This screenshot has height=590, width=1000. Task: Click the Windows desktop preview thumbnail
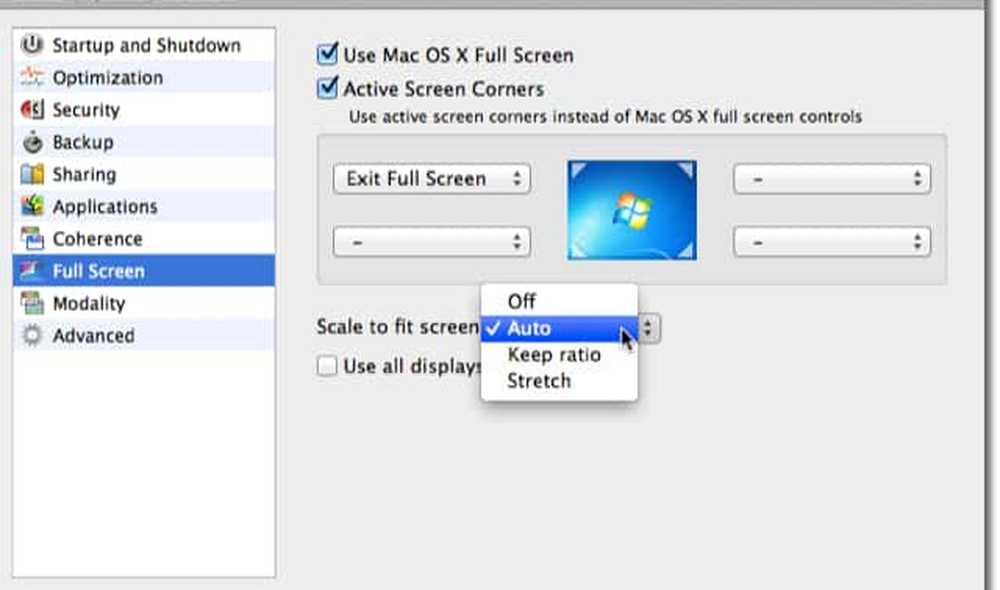click(x=632, y=210)
